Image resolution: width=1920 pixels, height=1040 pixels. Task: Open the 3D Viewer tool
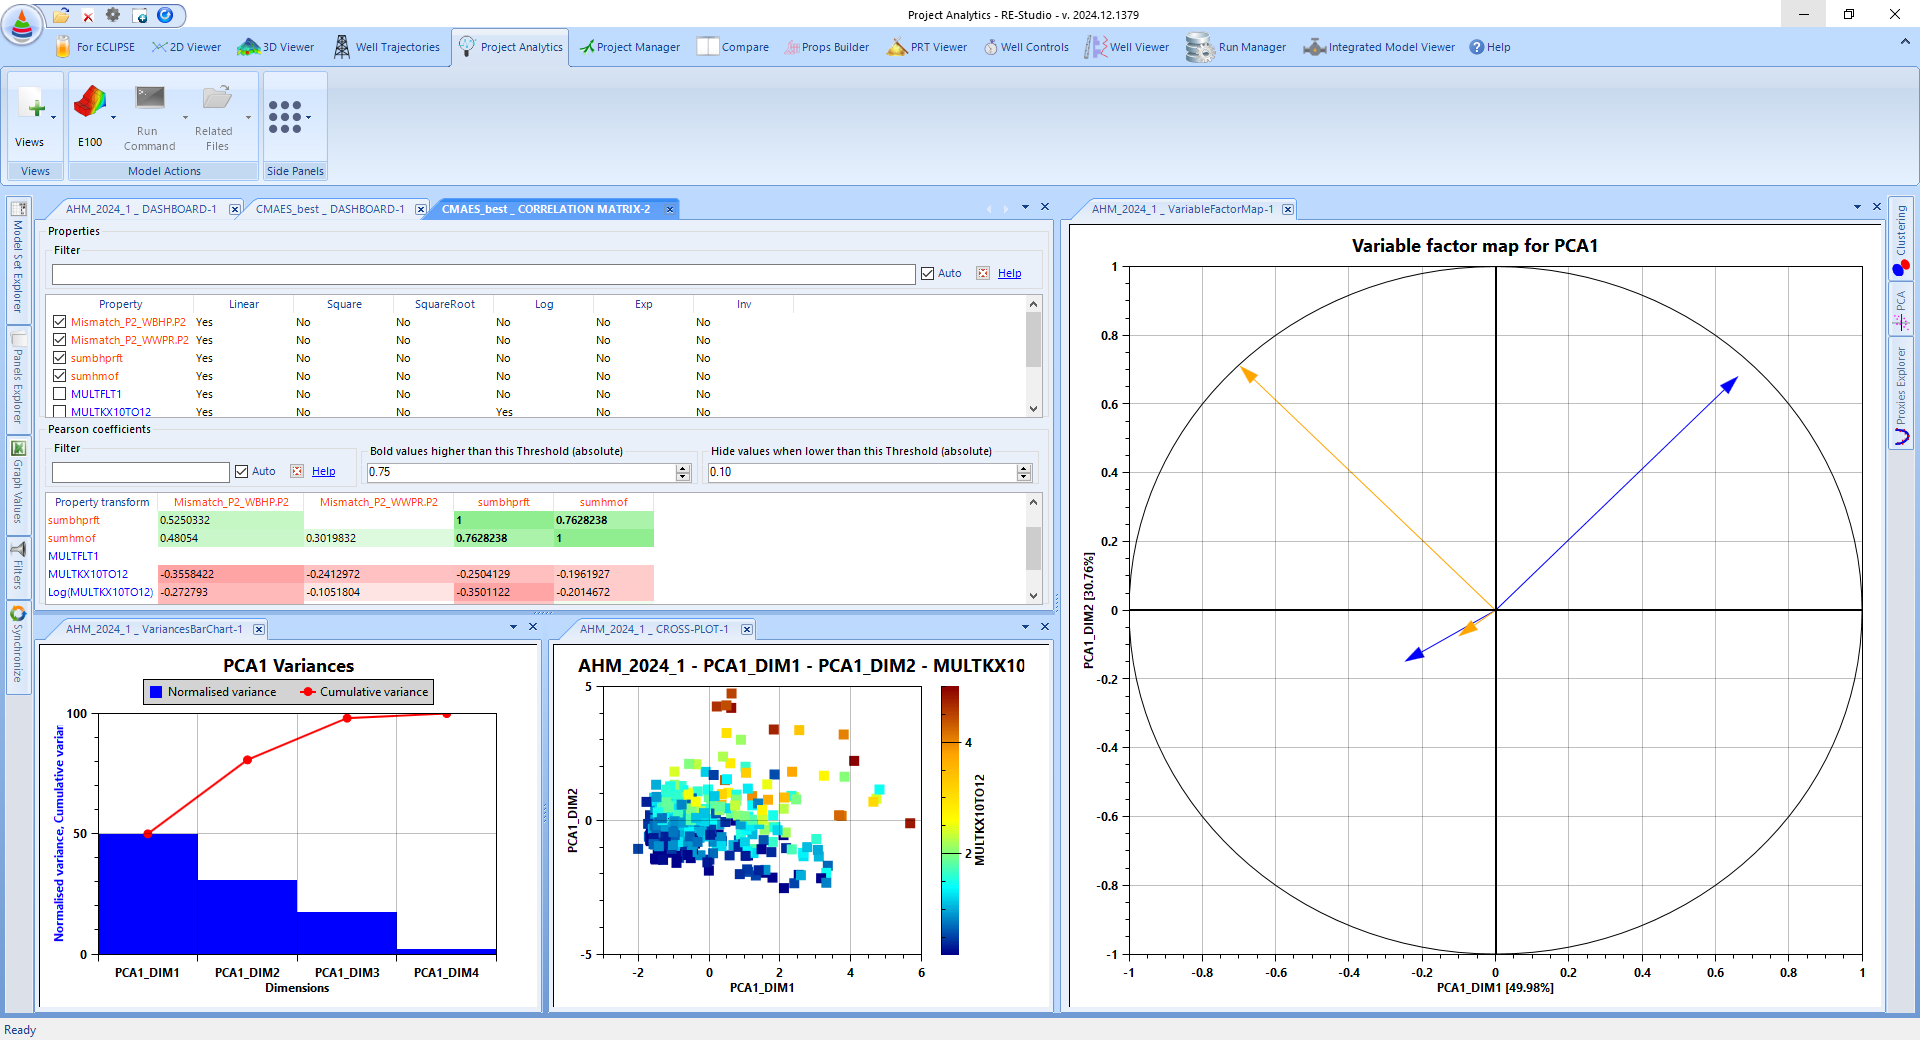276,47
